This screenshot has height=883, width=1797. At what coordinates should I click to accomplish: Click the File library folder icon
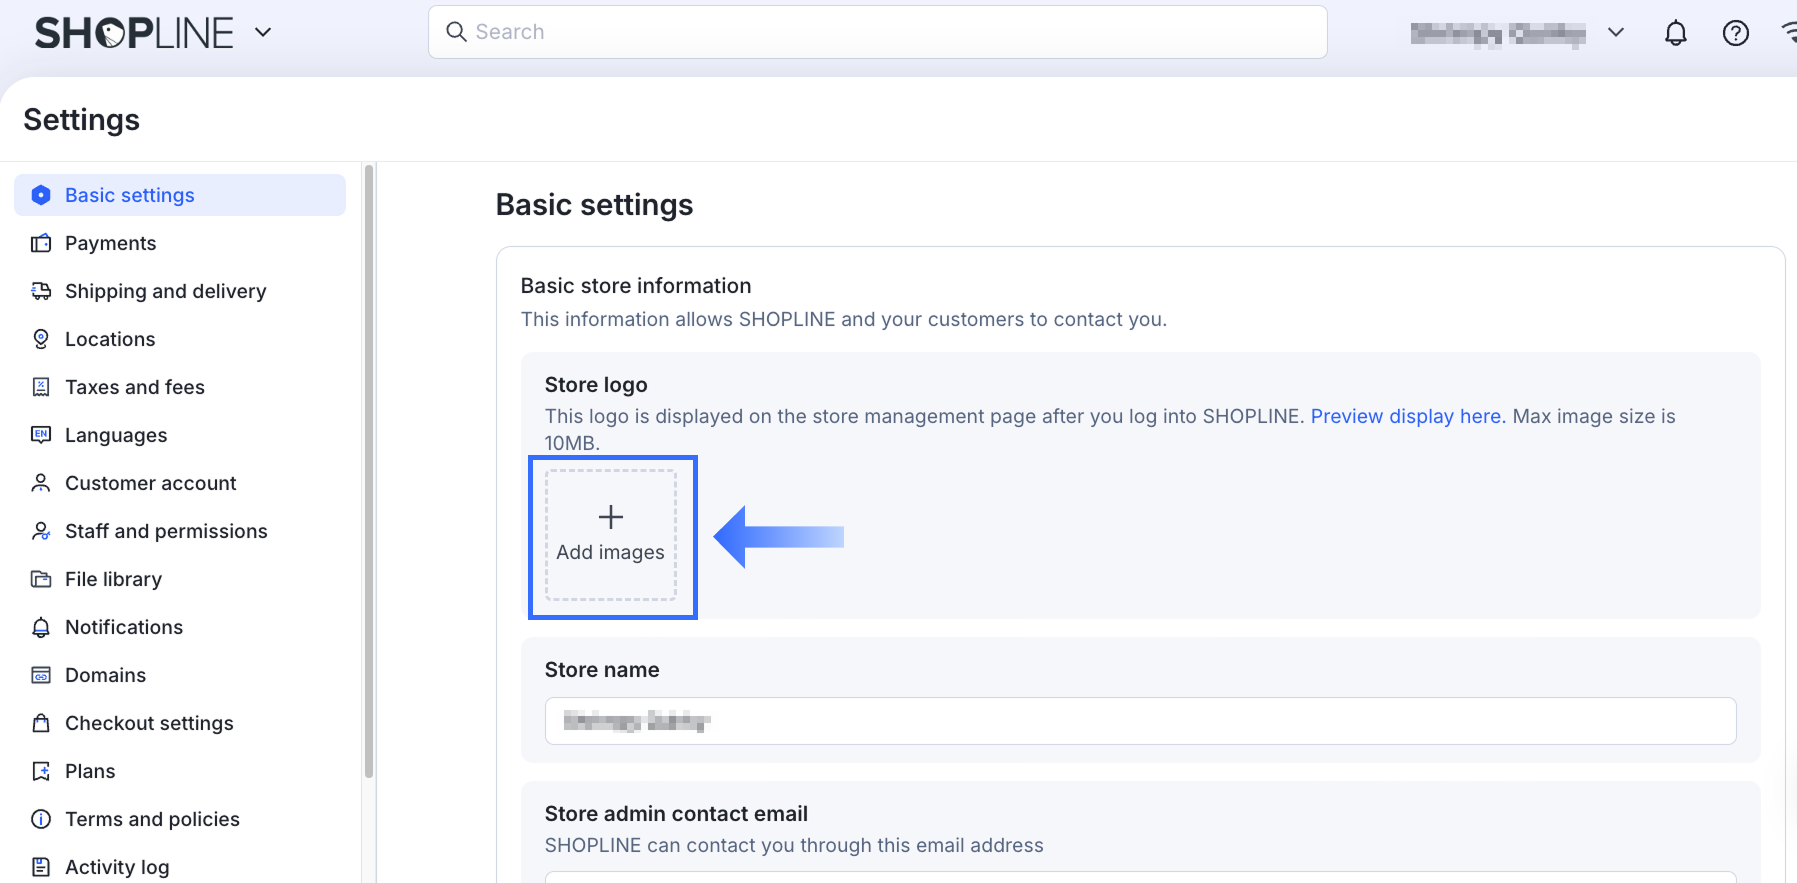point(41,579)
